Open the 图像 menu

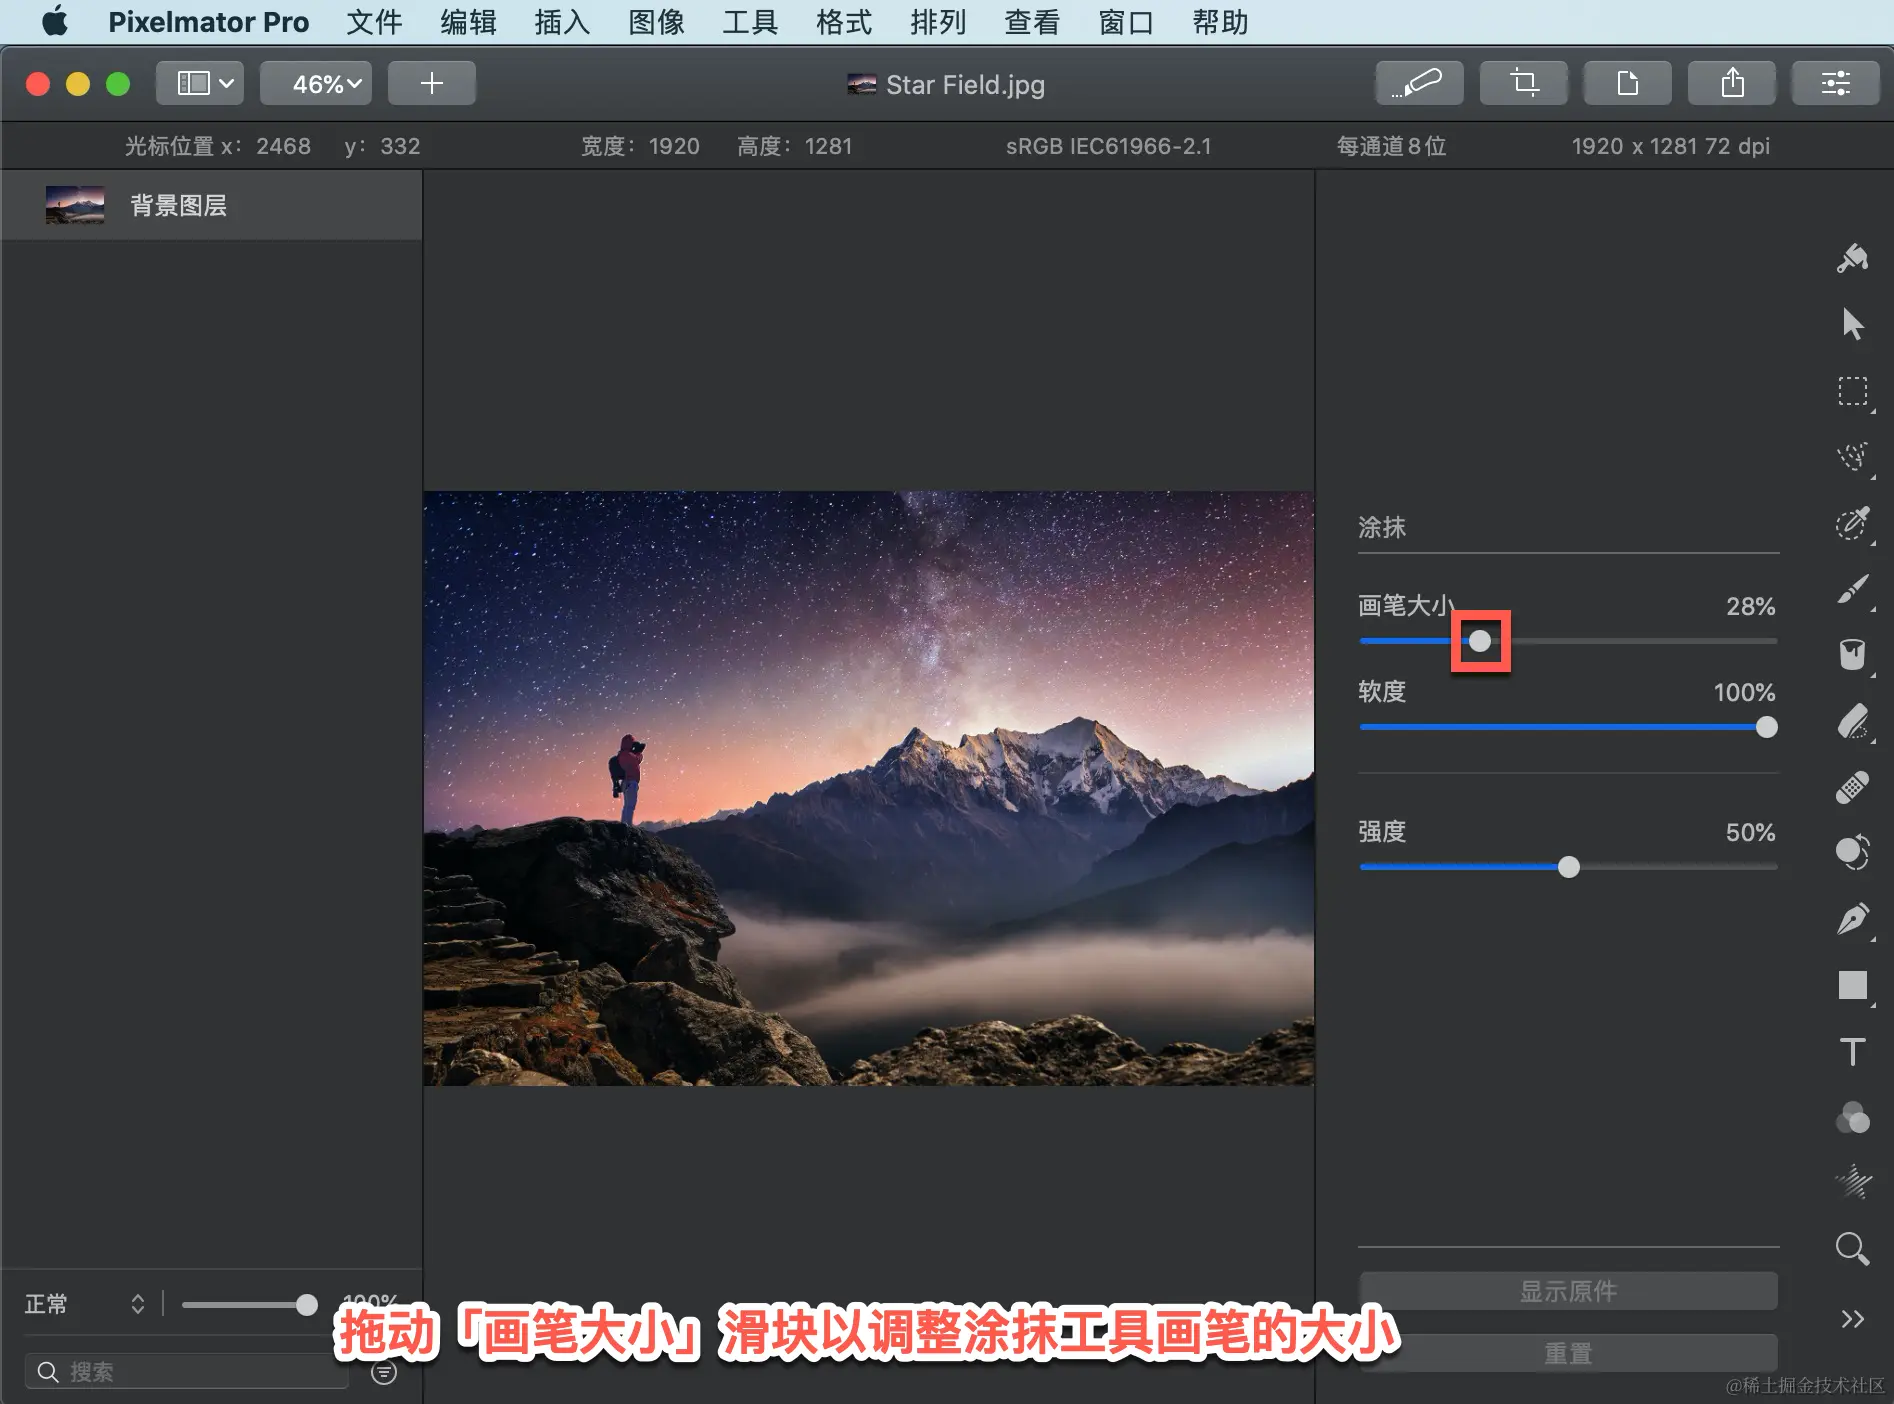pyautogui.click(x=656, y=22)
